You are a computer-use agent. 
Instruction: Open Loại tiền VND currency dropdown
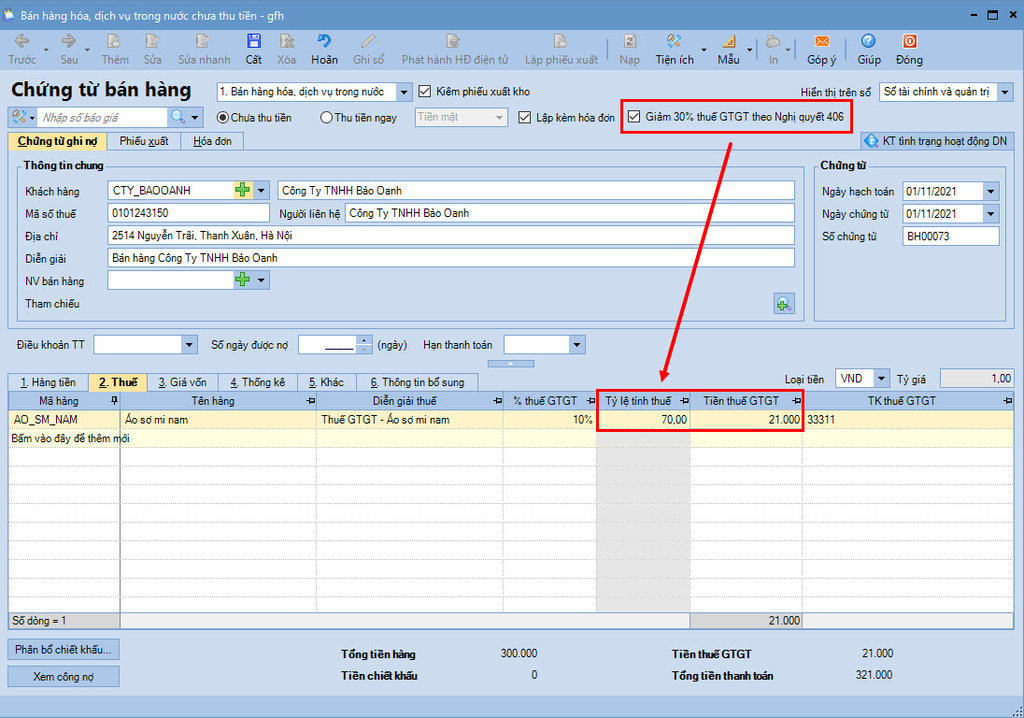[882, 378]
